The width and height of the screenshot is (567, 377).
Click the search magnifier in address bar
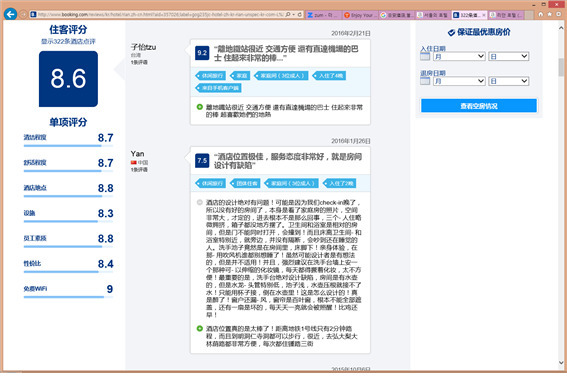288,14
